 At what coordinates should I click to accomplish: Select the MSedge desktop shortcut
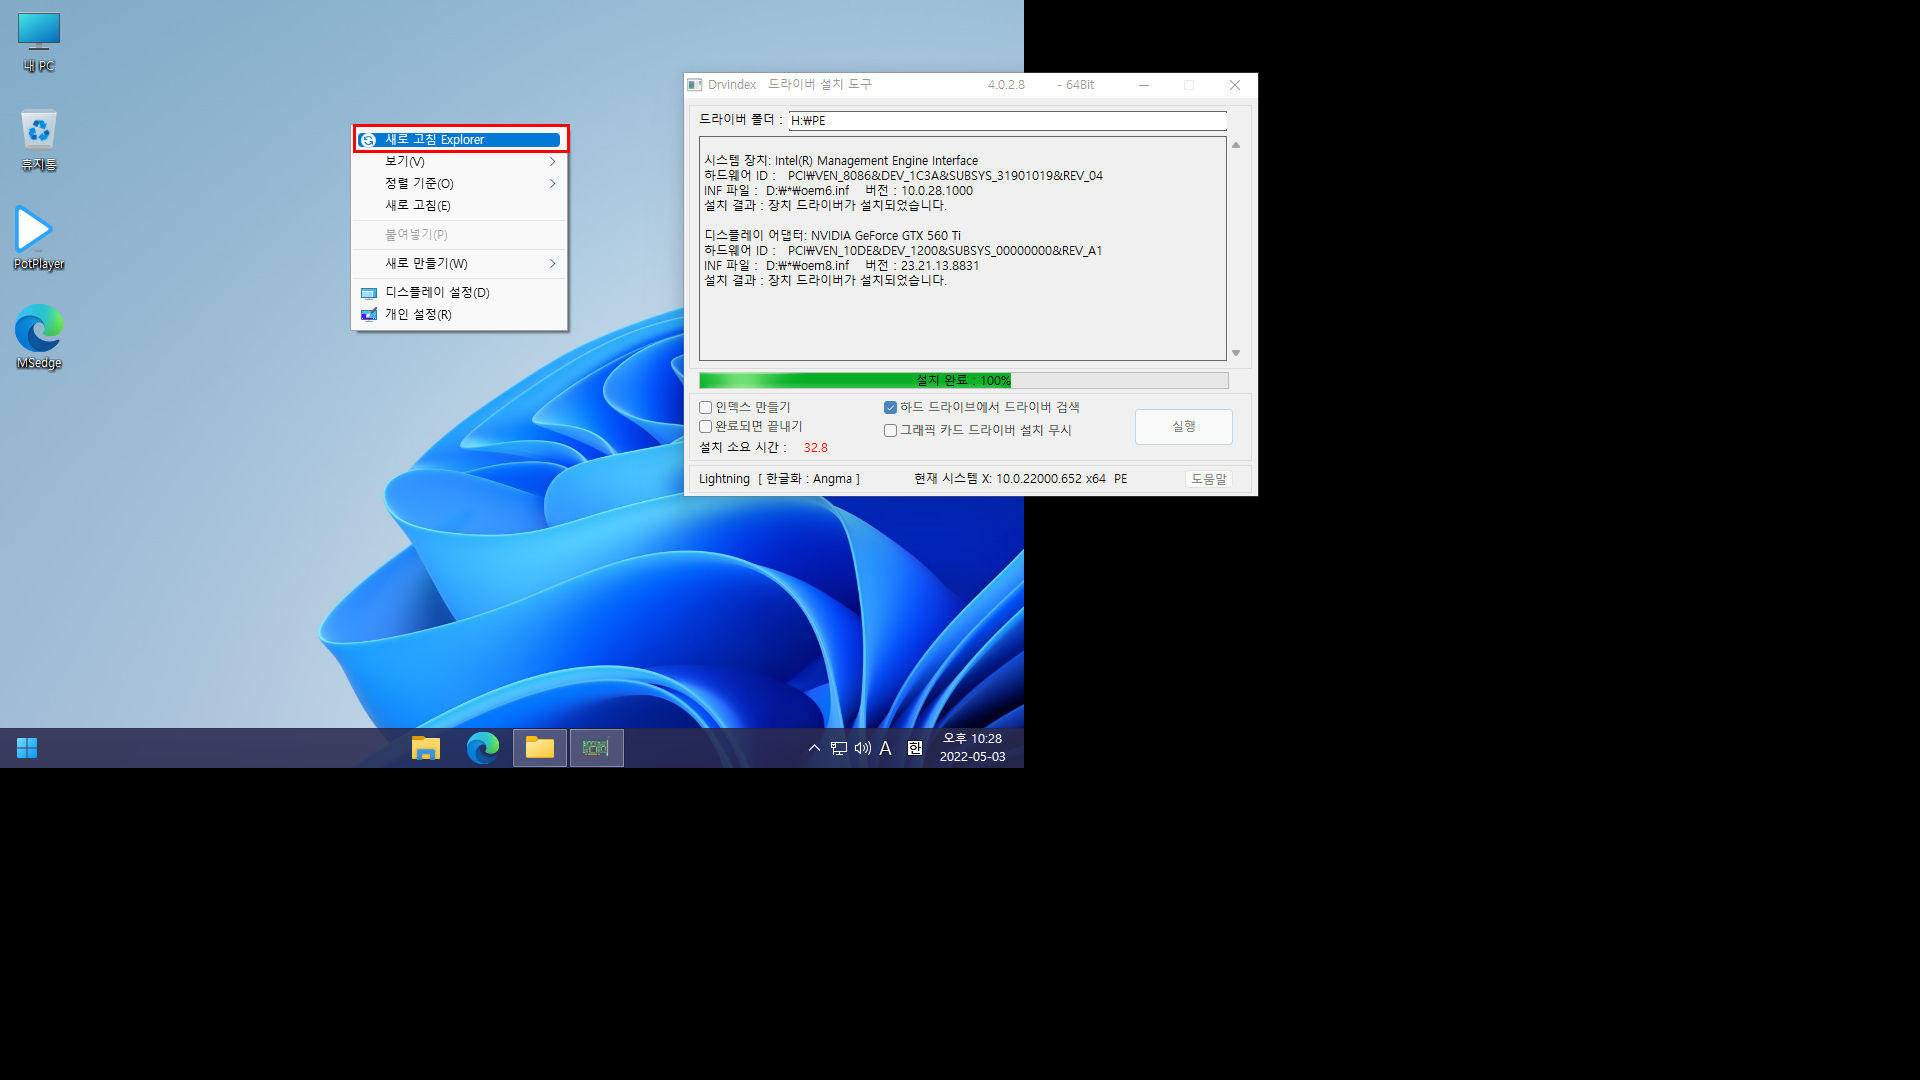pyautogui.click(x=39, y=337)
